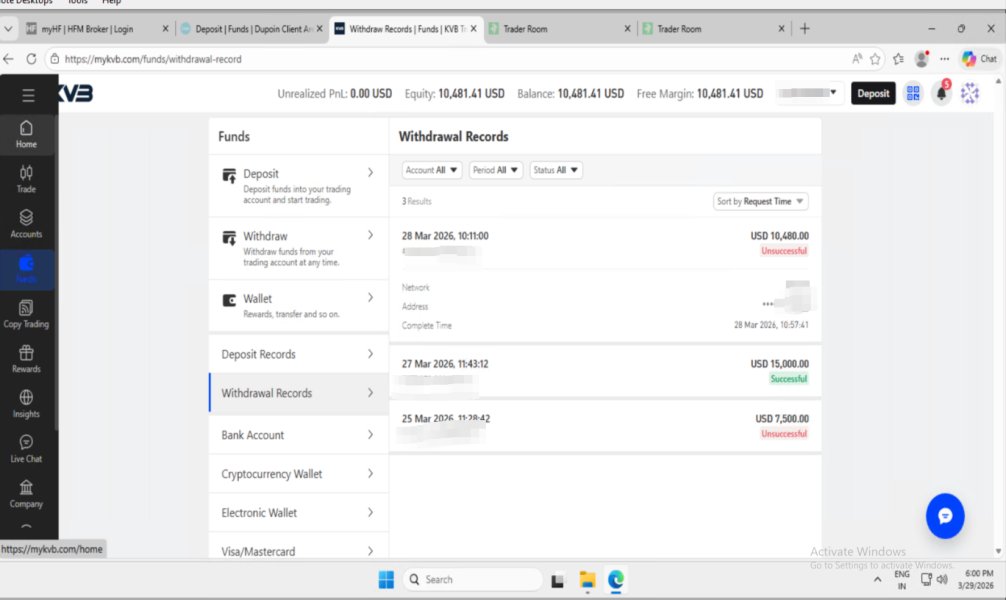The image size is (1006, 600).
Task: Open Rewards gift icon in sidebar
Action: [x=26, y=359]
